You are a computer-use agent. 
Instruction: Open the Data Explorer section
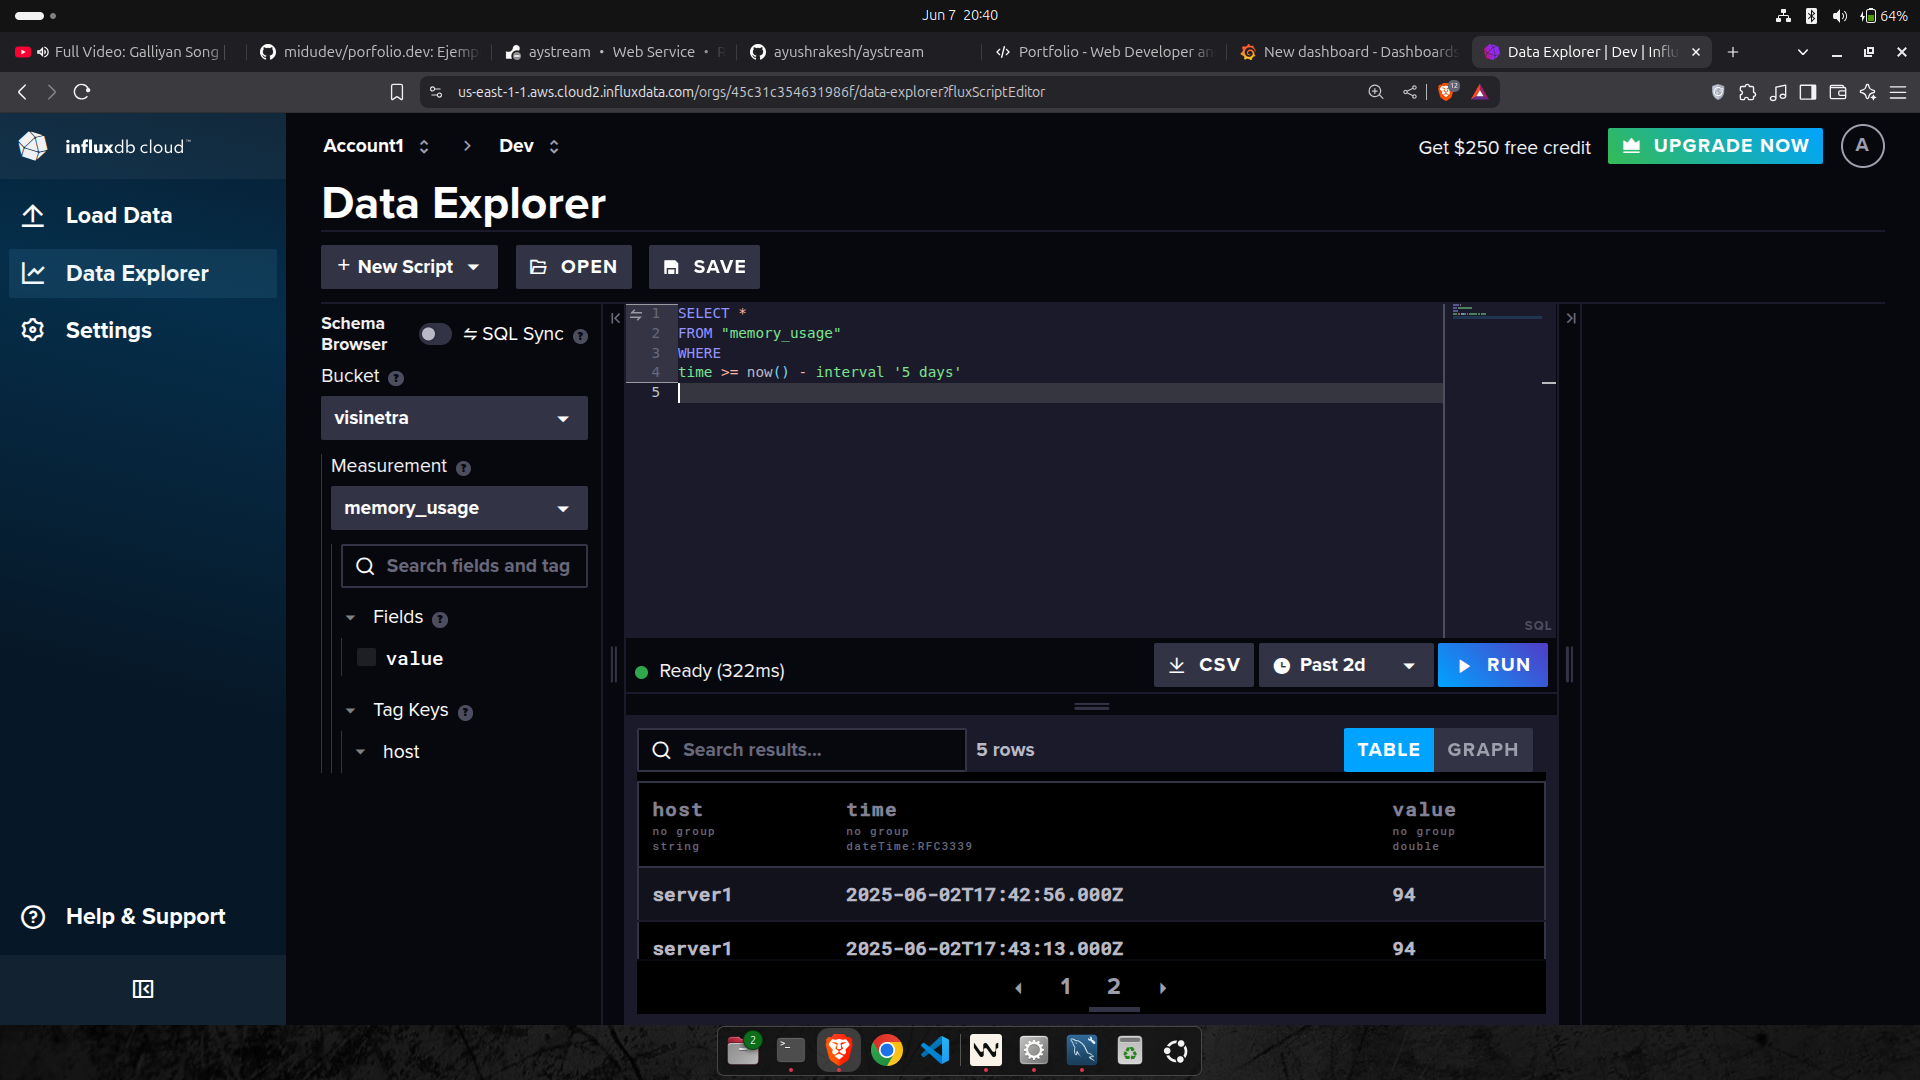coord(143,273)
